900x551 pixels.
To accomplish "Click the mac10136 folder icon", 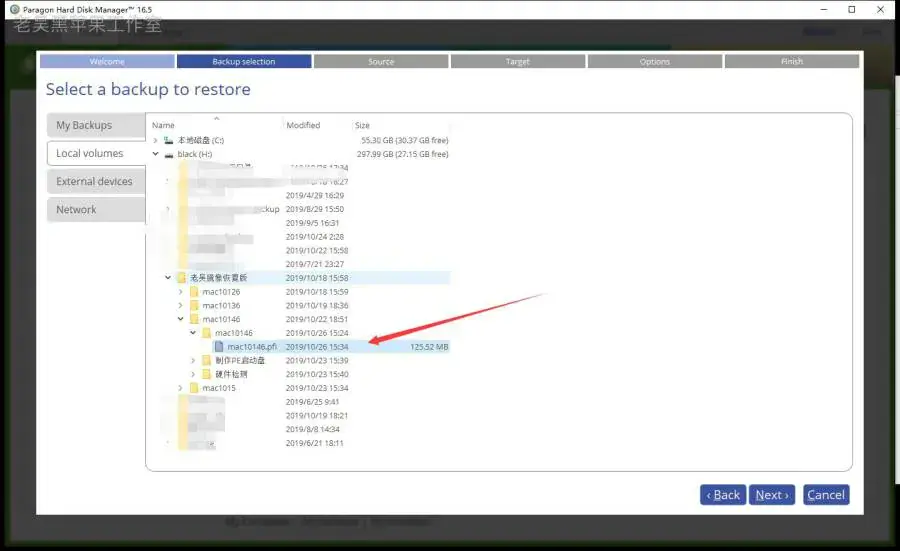I will (x=194, y=305).
